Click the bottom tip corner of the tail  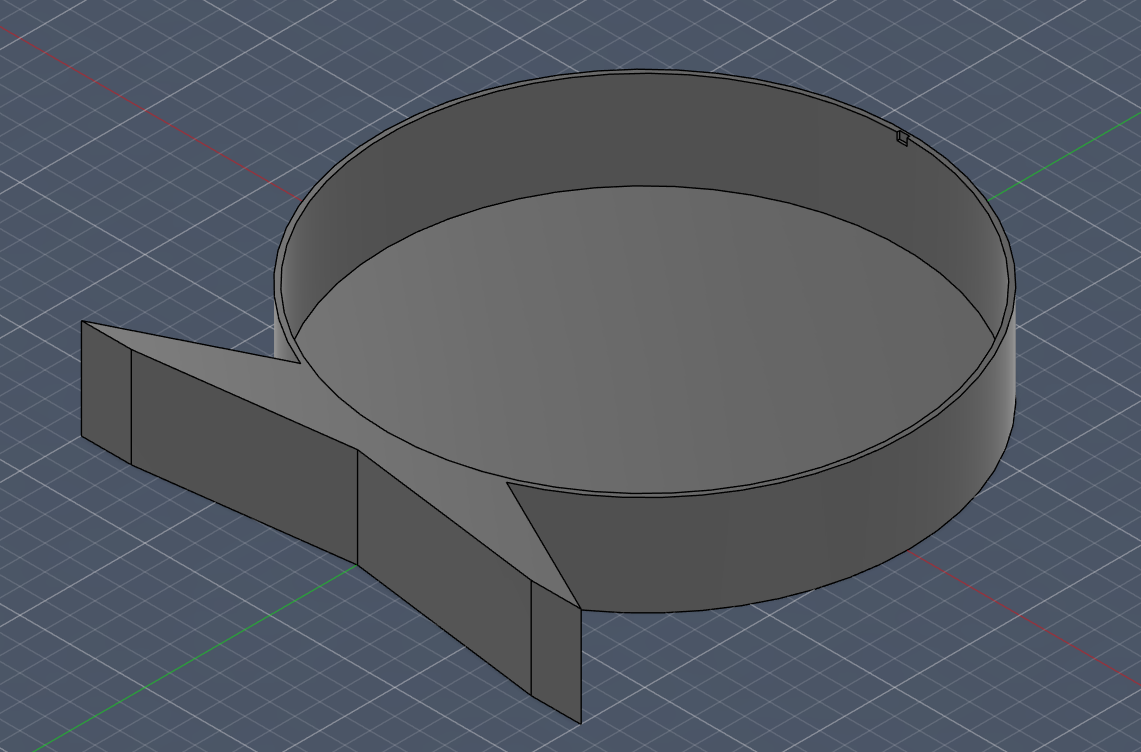[x=580, y=721]
